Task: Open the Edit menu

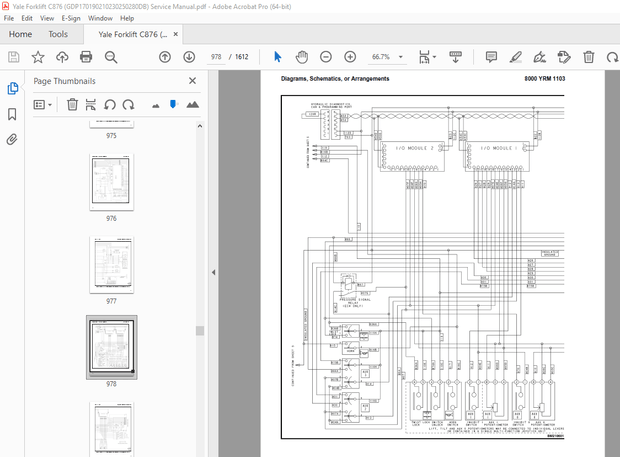Action: (x=27, y=18)
